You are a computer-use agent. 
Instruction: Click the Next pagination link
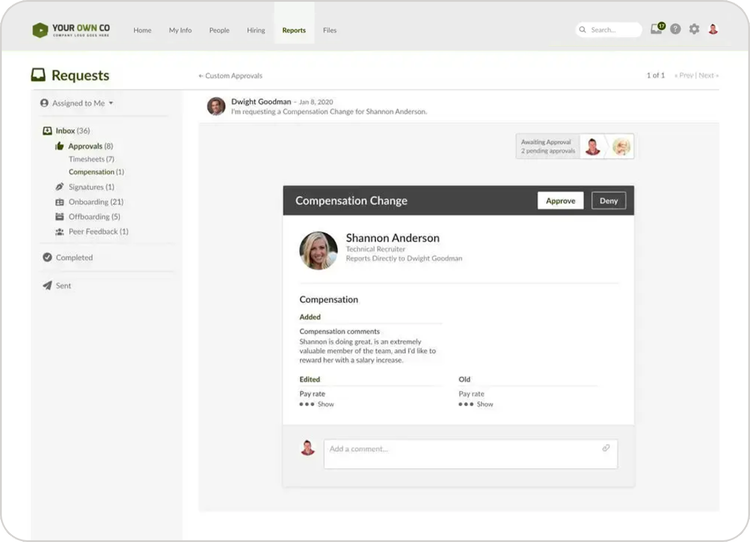pos(708,75)
